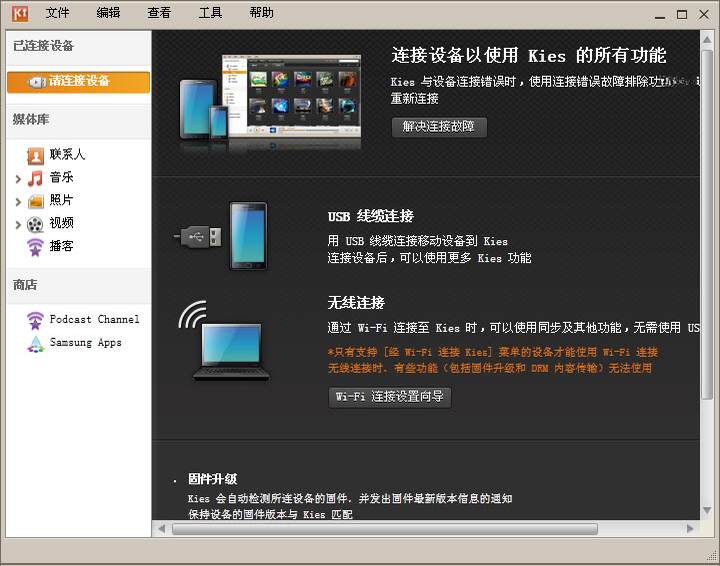Open Samsung Apps store link
This screenshot has width=720, height=566.
85,342
